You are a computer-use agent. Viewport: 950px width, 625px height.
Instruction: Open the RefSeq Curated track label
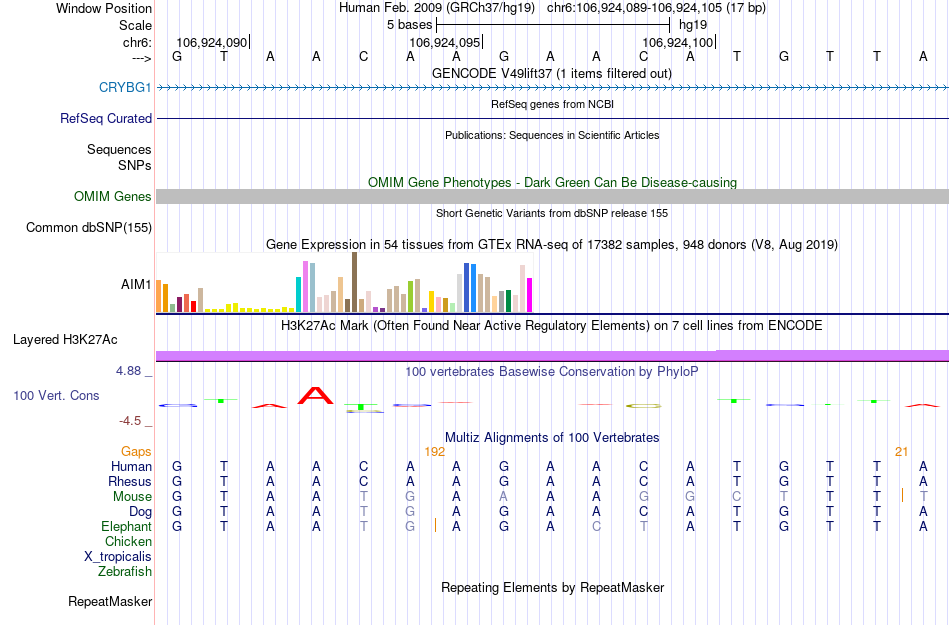pyautogui.click(x=105, y=118)
